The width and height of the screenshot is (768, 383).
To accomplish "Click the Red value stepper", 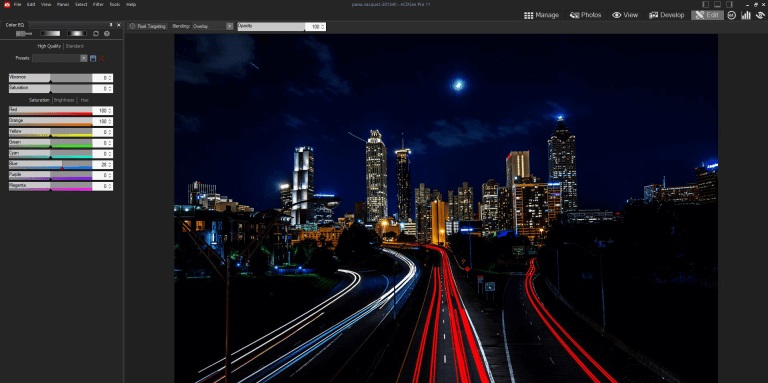I will (110, 111).
